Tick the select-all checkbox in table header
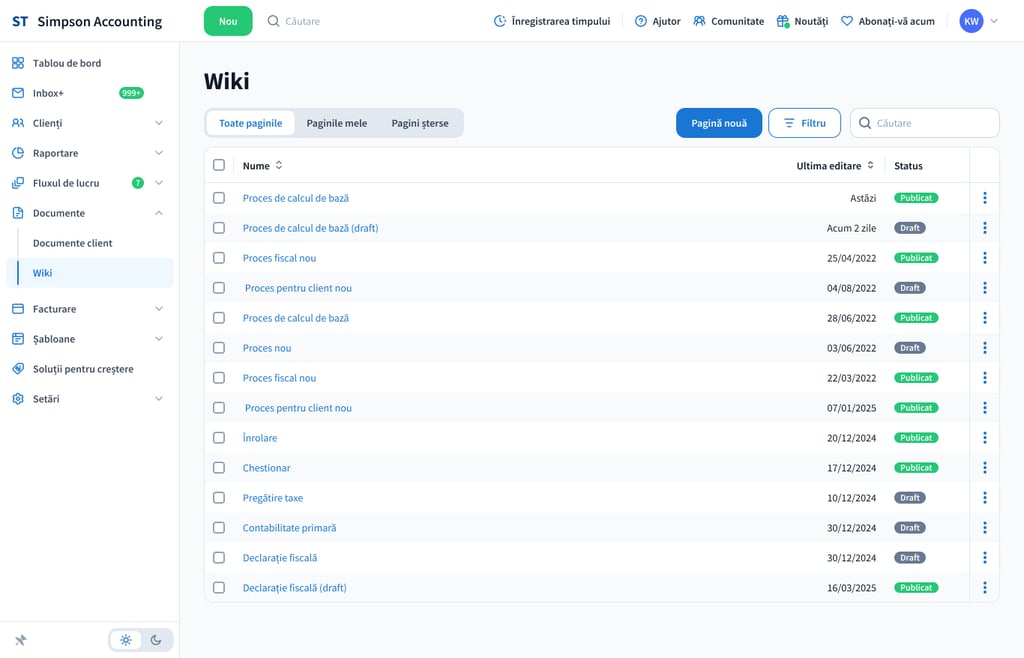 click(x=219, y=165)
